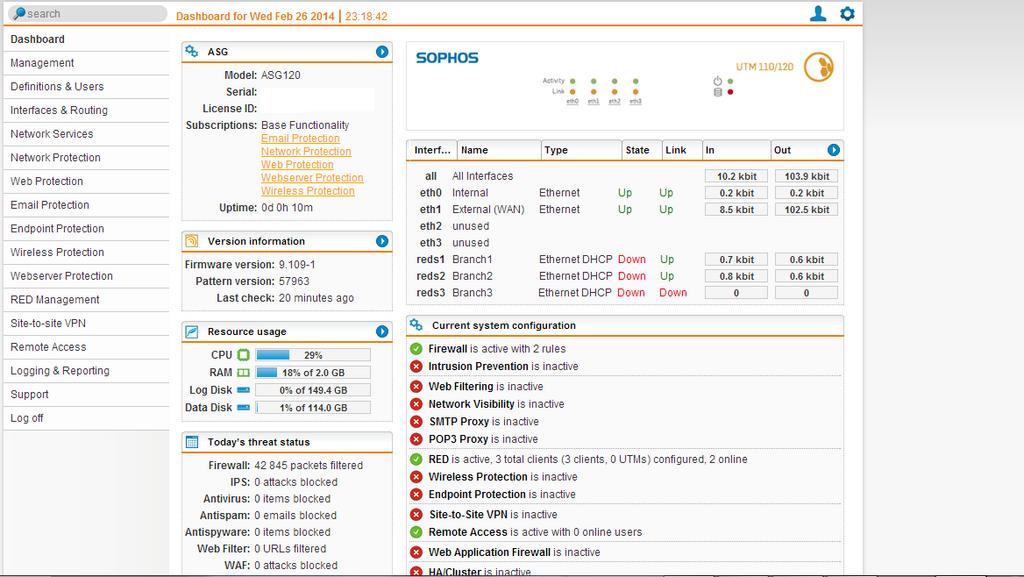Screen dimensions: 1024x577
Task: Click the ASG panel gears icon
Action: coord(191,52)
